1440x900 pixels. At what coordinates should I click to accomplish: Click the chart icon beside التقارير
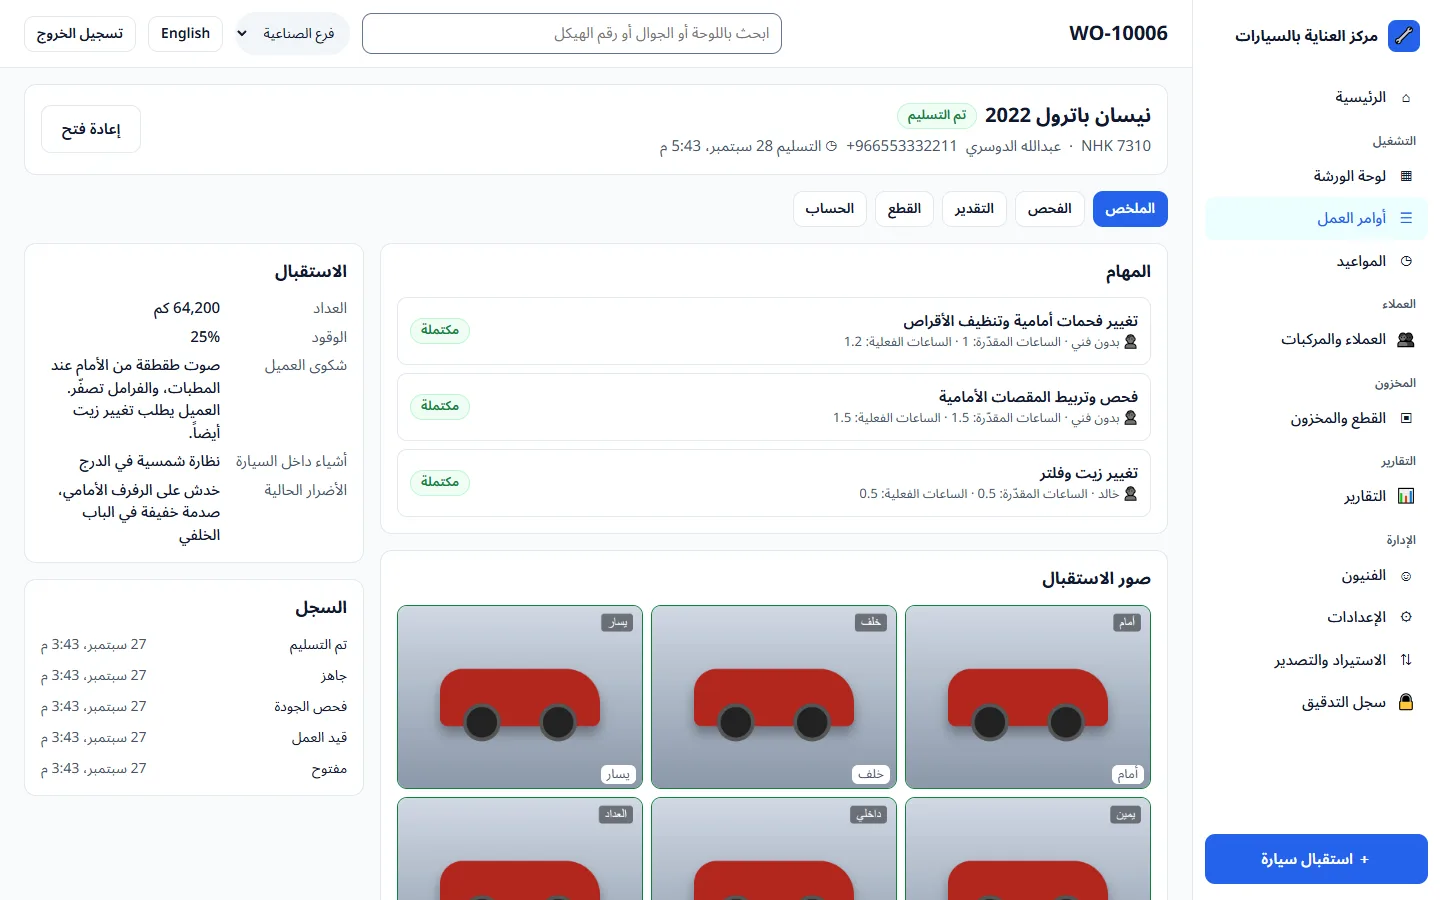(1406, 496)
